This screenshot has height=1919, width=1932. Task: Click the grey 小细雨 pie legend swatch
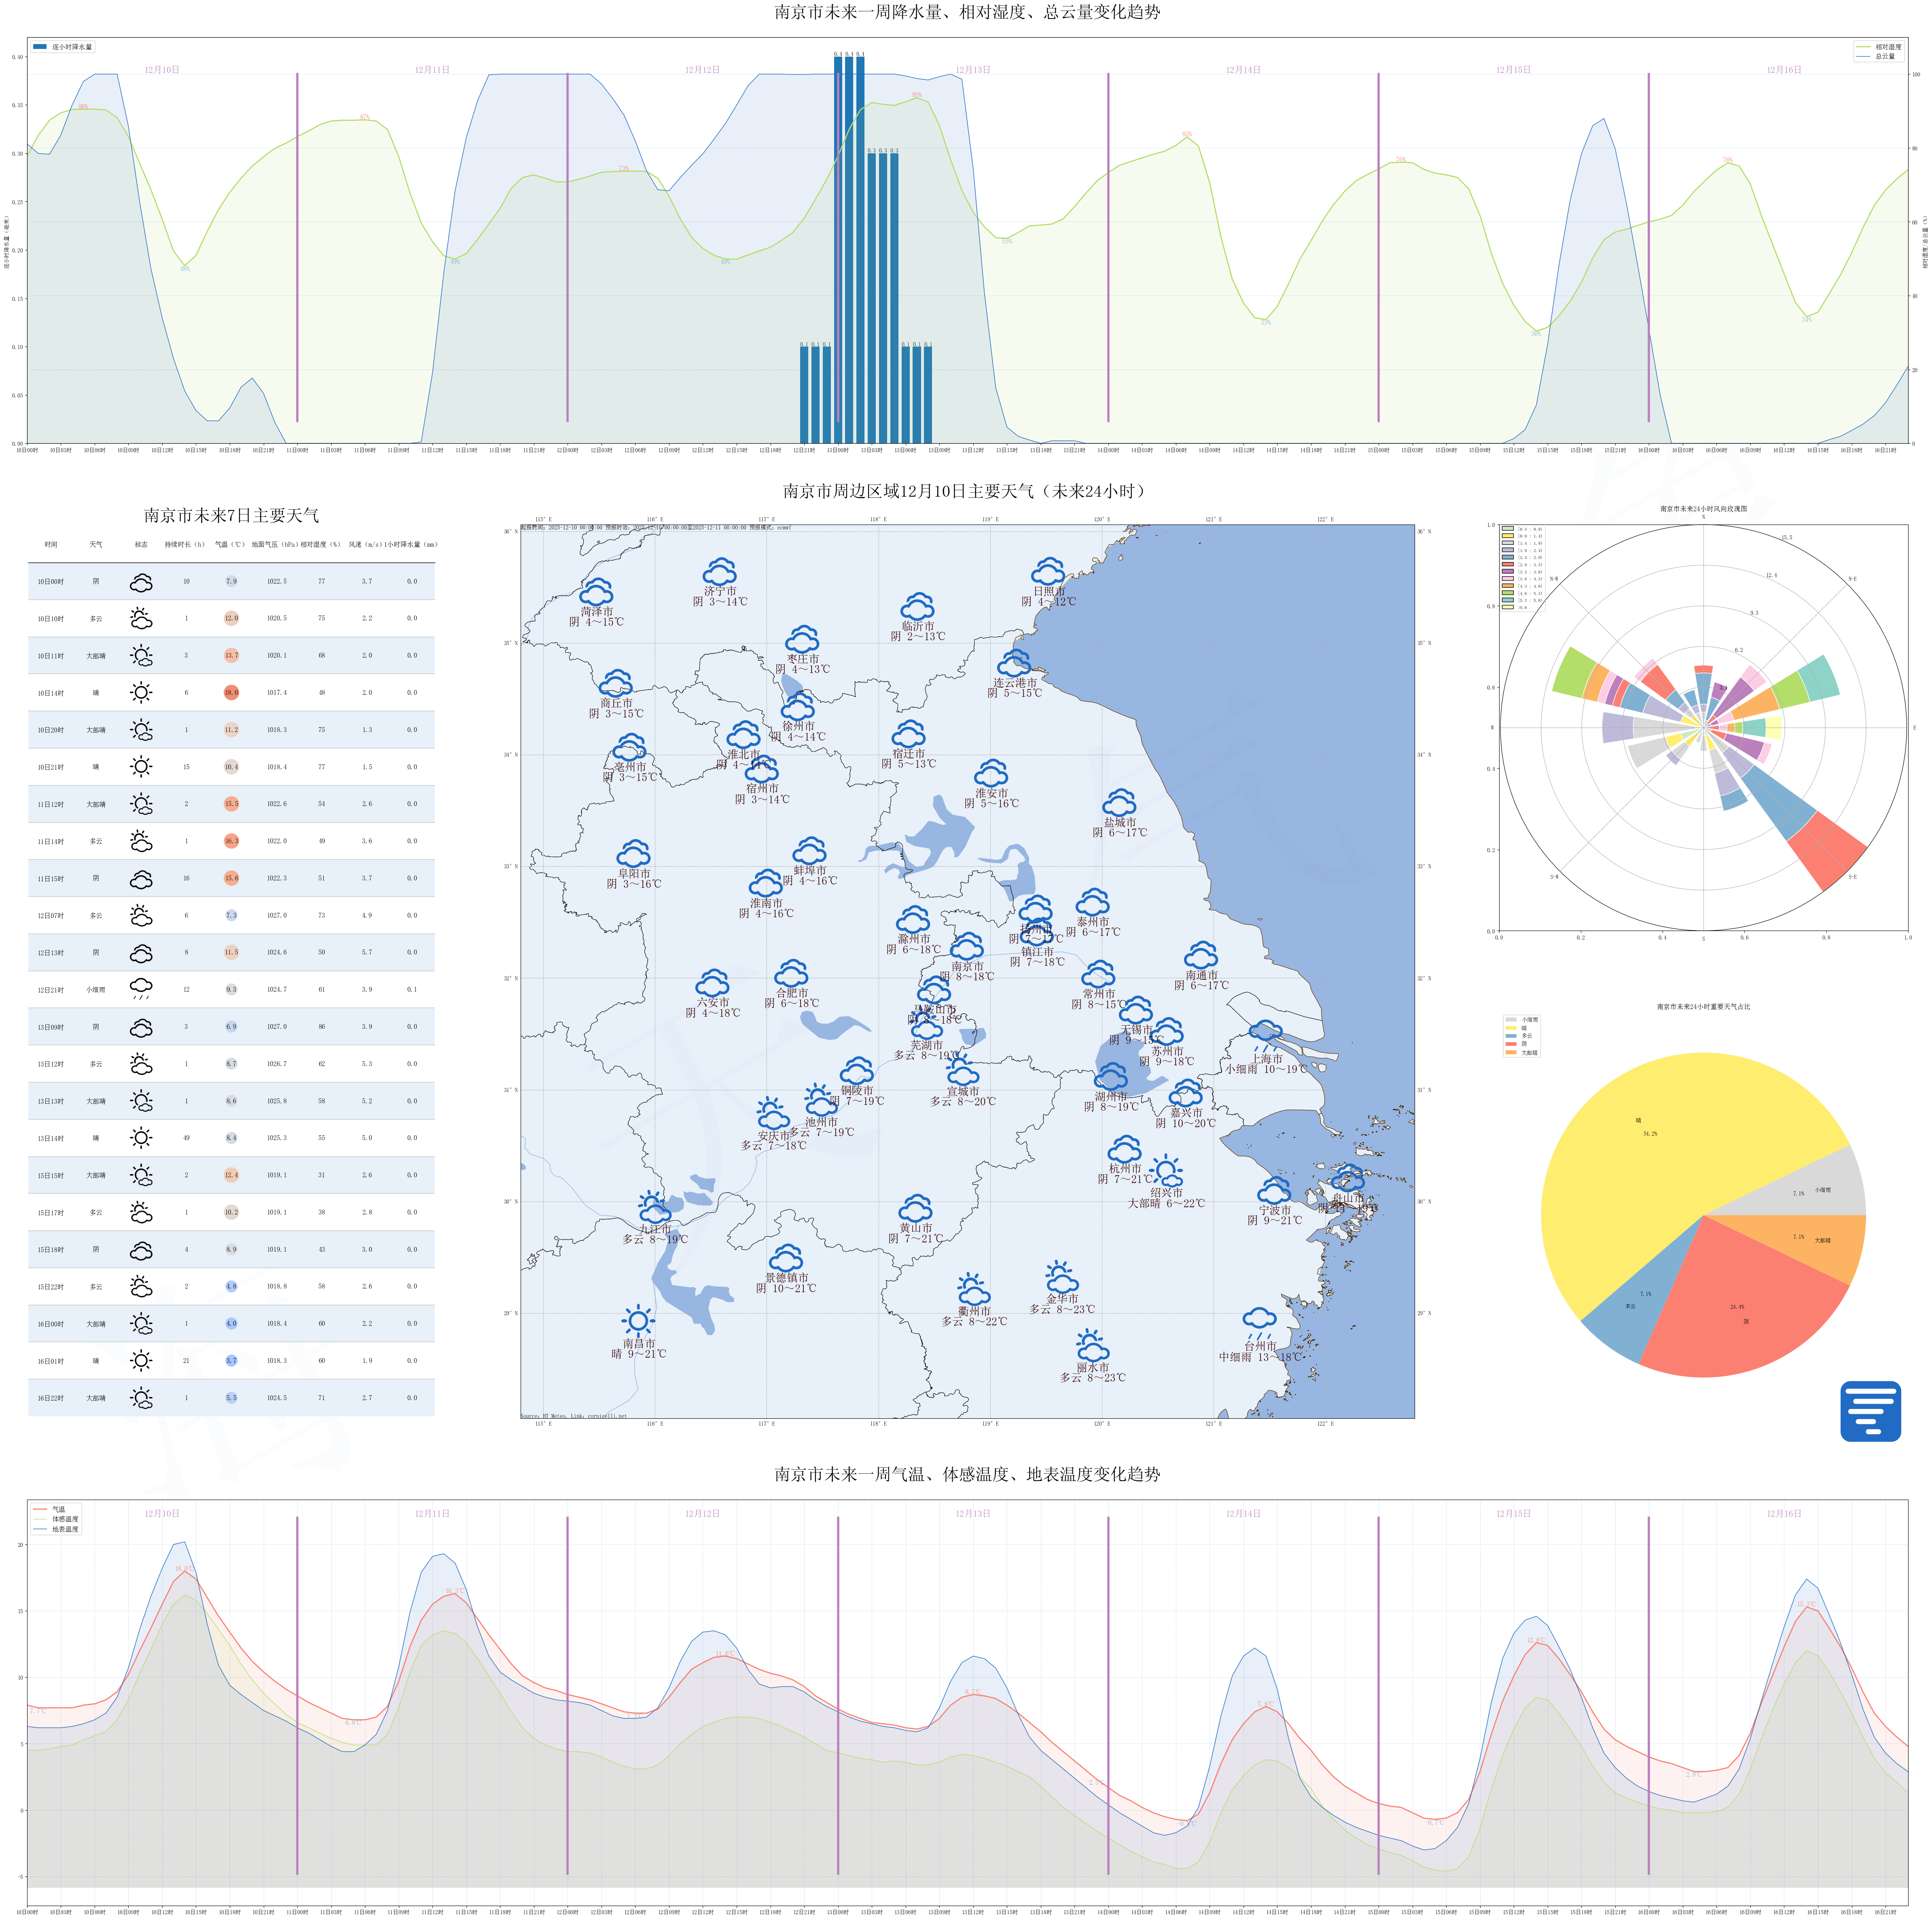click(x=1511, y=1019)
